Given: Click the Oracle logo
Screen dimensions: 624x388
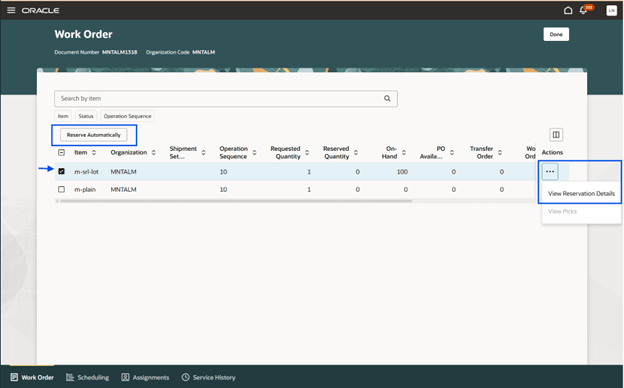Looking at the screenshot, I should (40, 10).
